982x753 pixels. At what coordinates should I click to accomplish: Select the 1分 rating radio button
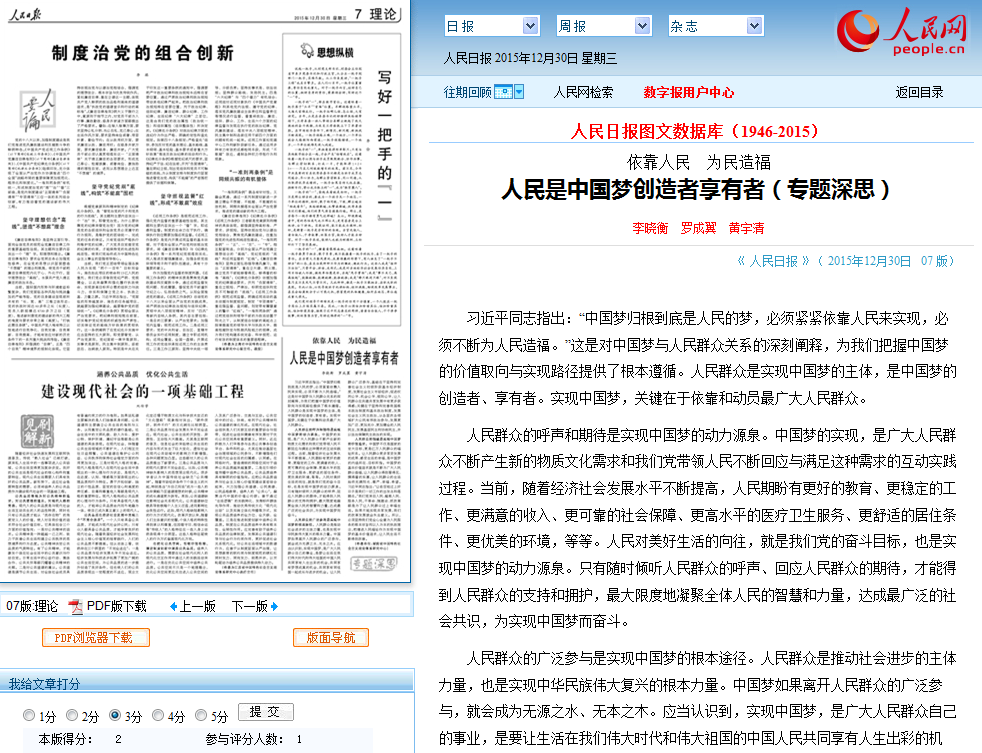point(29,715)
